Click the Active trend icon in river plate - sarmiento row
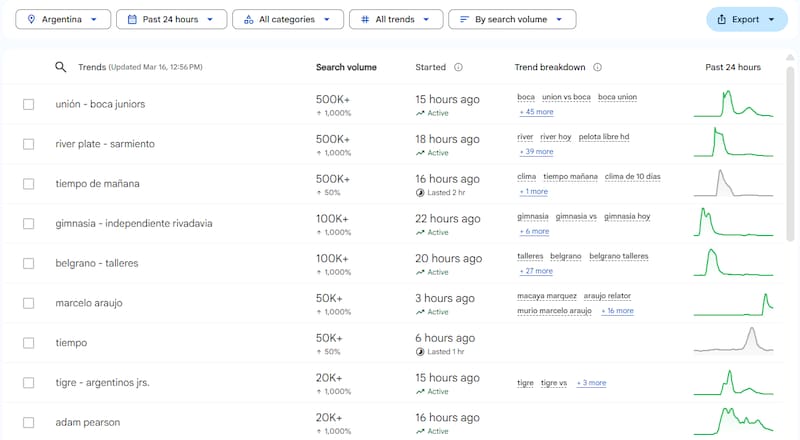 pos(420,153)
